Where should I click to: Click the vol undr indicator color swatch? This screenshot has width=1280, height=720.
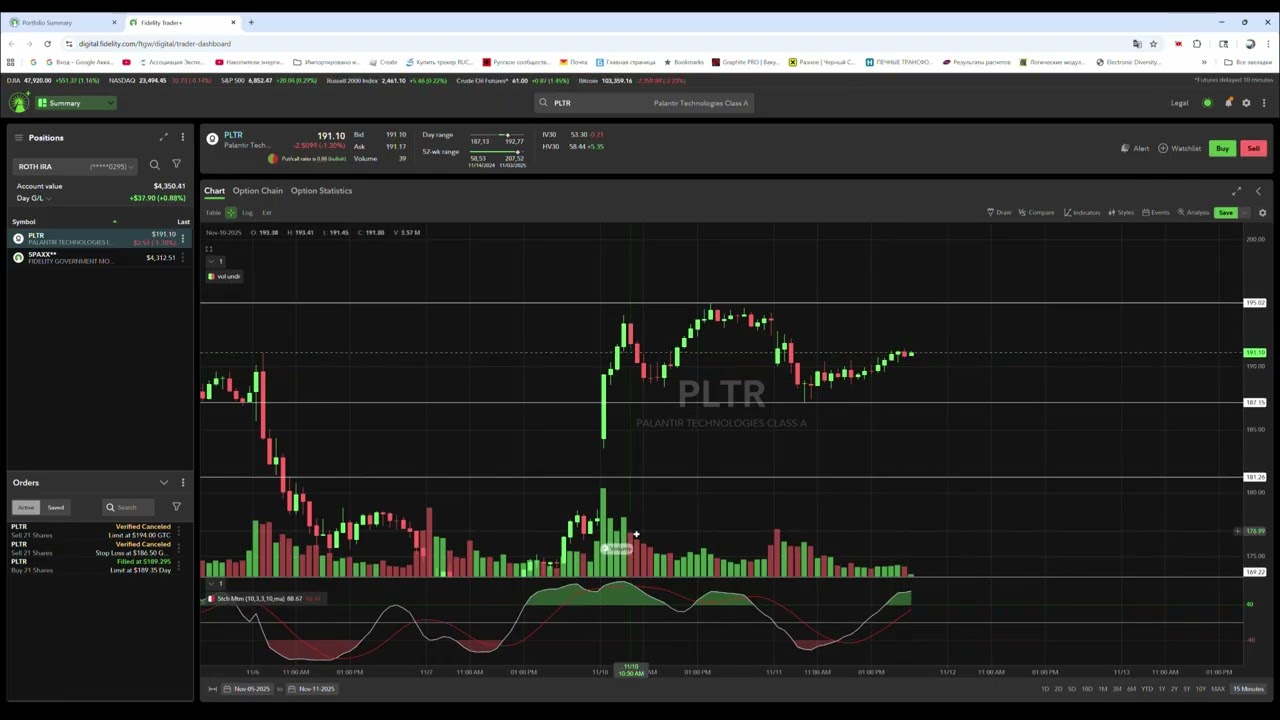211,276
